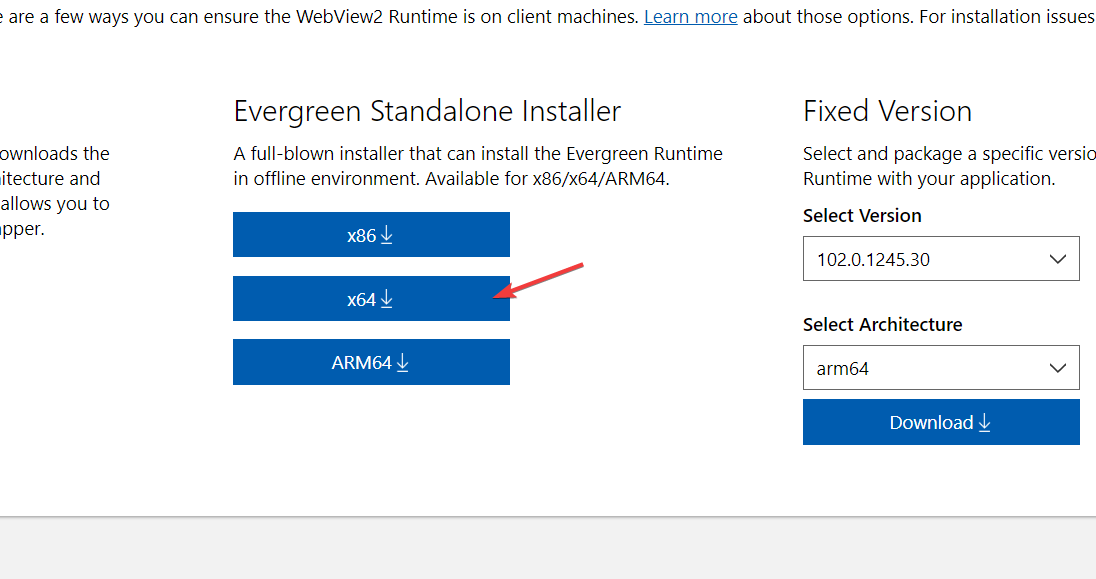
Task: Download the x86 Evergreen Standalone Installer
Action: pos(371,235)
